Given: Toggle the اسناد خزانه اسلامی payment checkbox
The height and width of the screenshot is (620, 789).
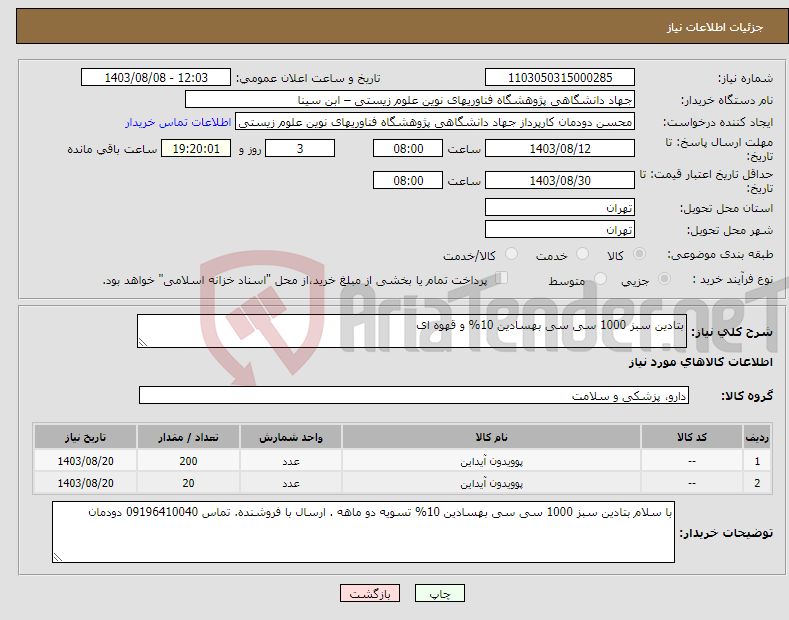Looking at the screenshot, I should (502, 278).
